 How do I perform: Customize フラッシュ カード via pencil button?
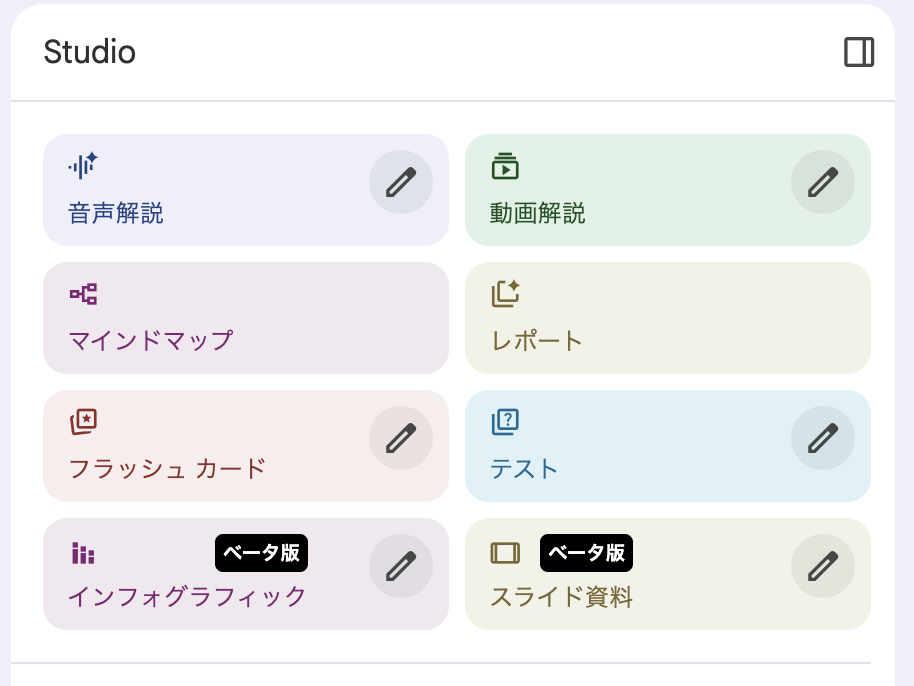coord(401,438)
